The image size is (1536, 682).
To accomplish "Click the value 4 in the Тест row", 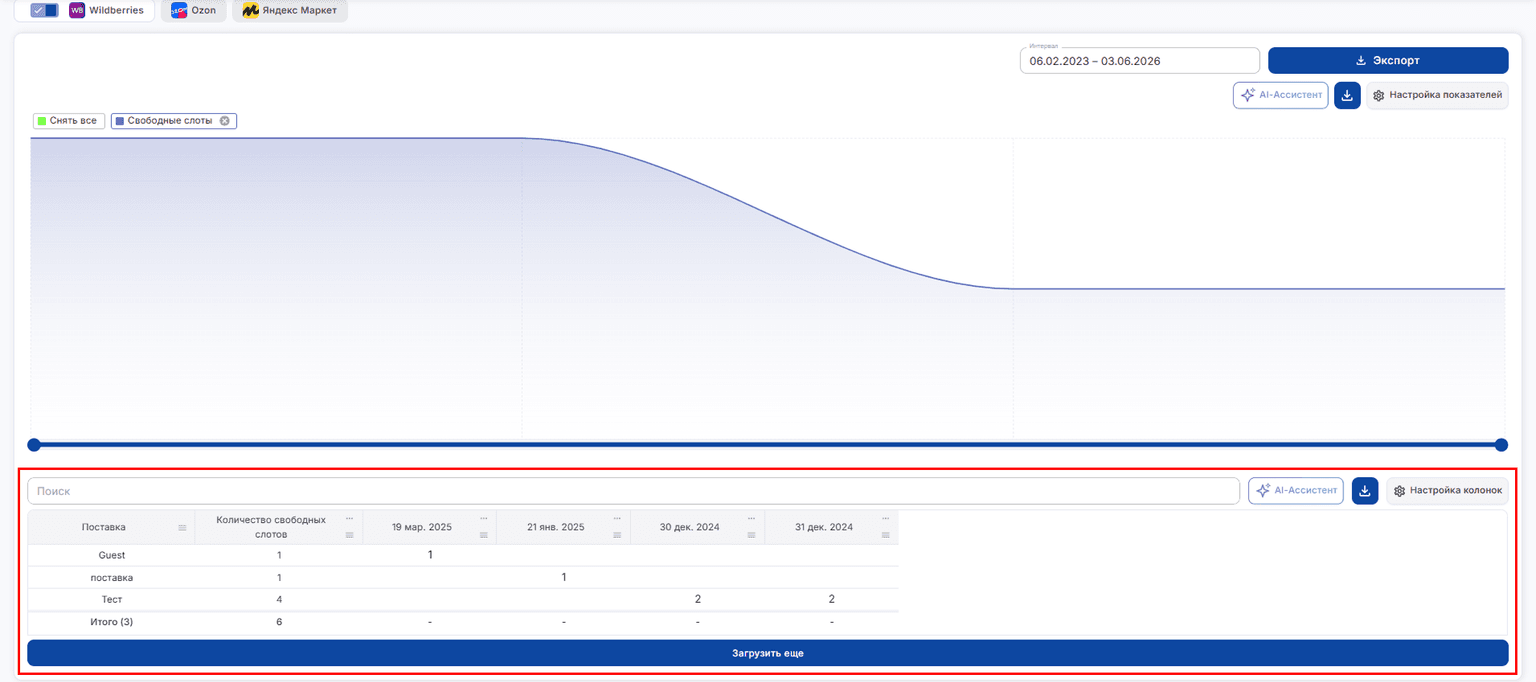I will click(279, 599).
